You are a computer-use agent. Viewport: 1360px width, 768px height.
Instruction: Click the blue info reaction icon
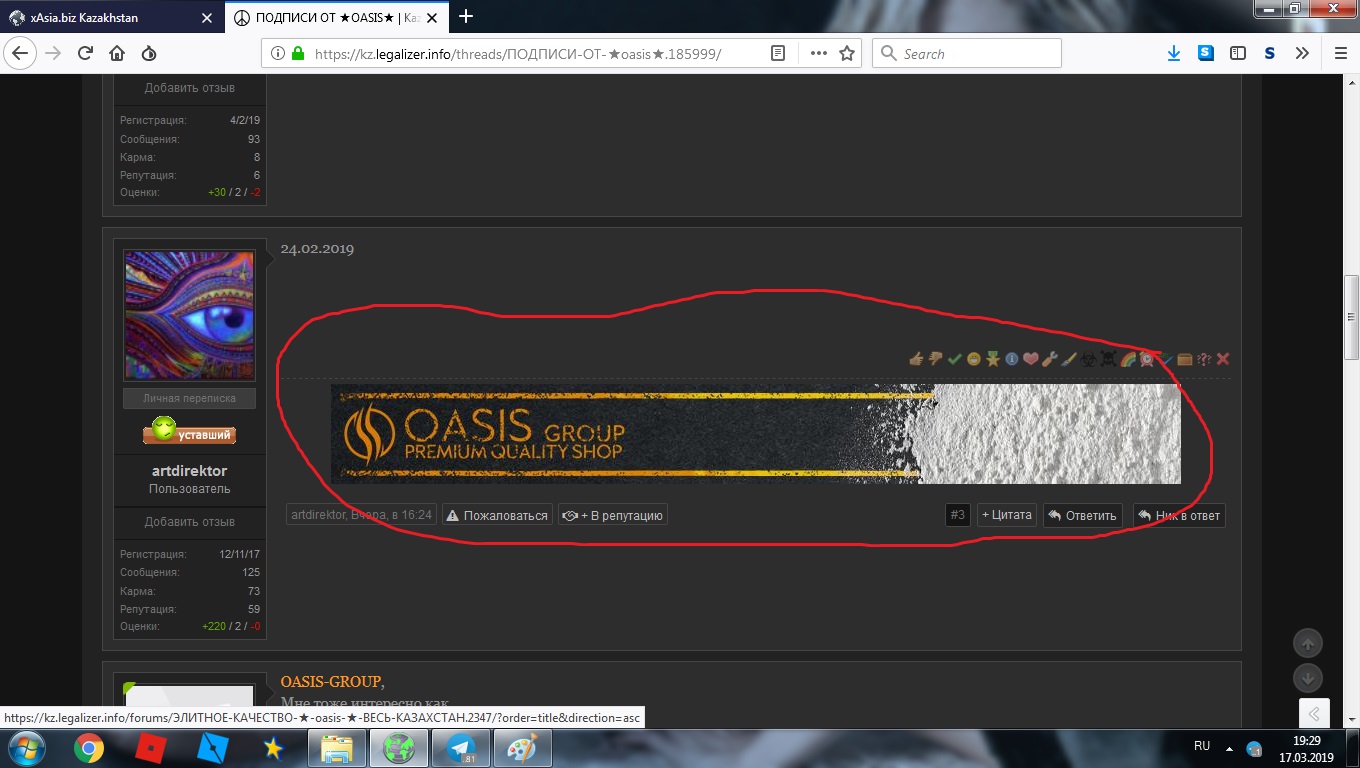coord(1011,359)
